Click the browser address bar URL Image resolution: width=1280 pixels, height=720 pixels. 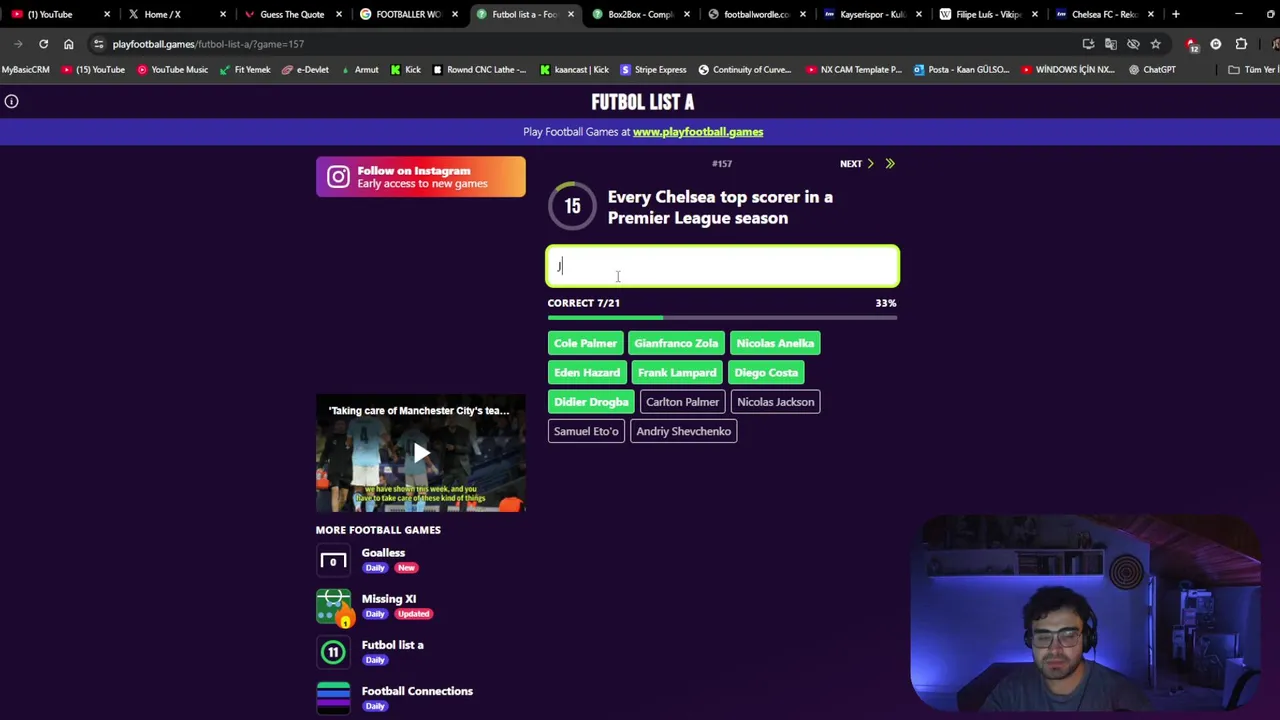(208, 44)
